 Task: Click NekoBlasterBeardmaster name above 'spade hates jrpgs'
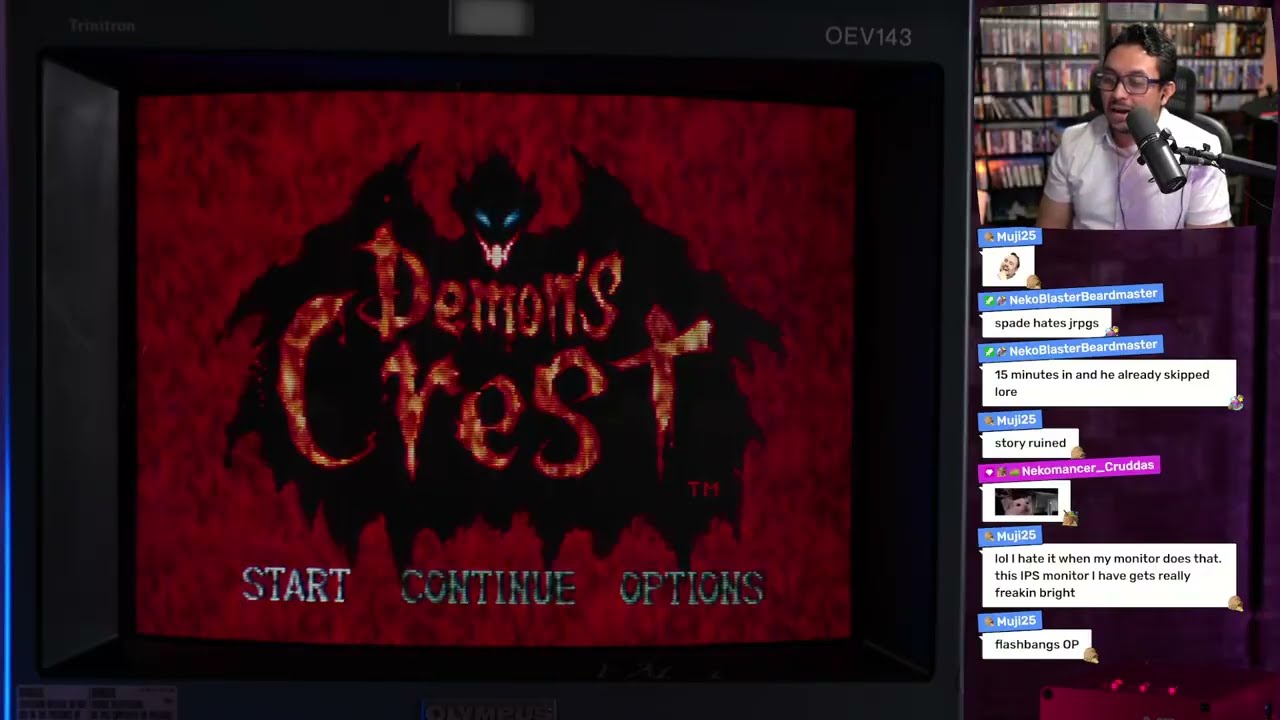coord(1083,297)
